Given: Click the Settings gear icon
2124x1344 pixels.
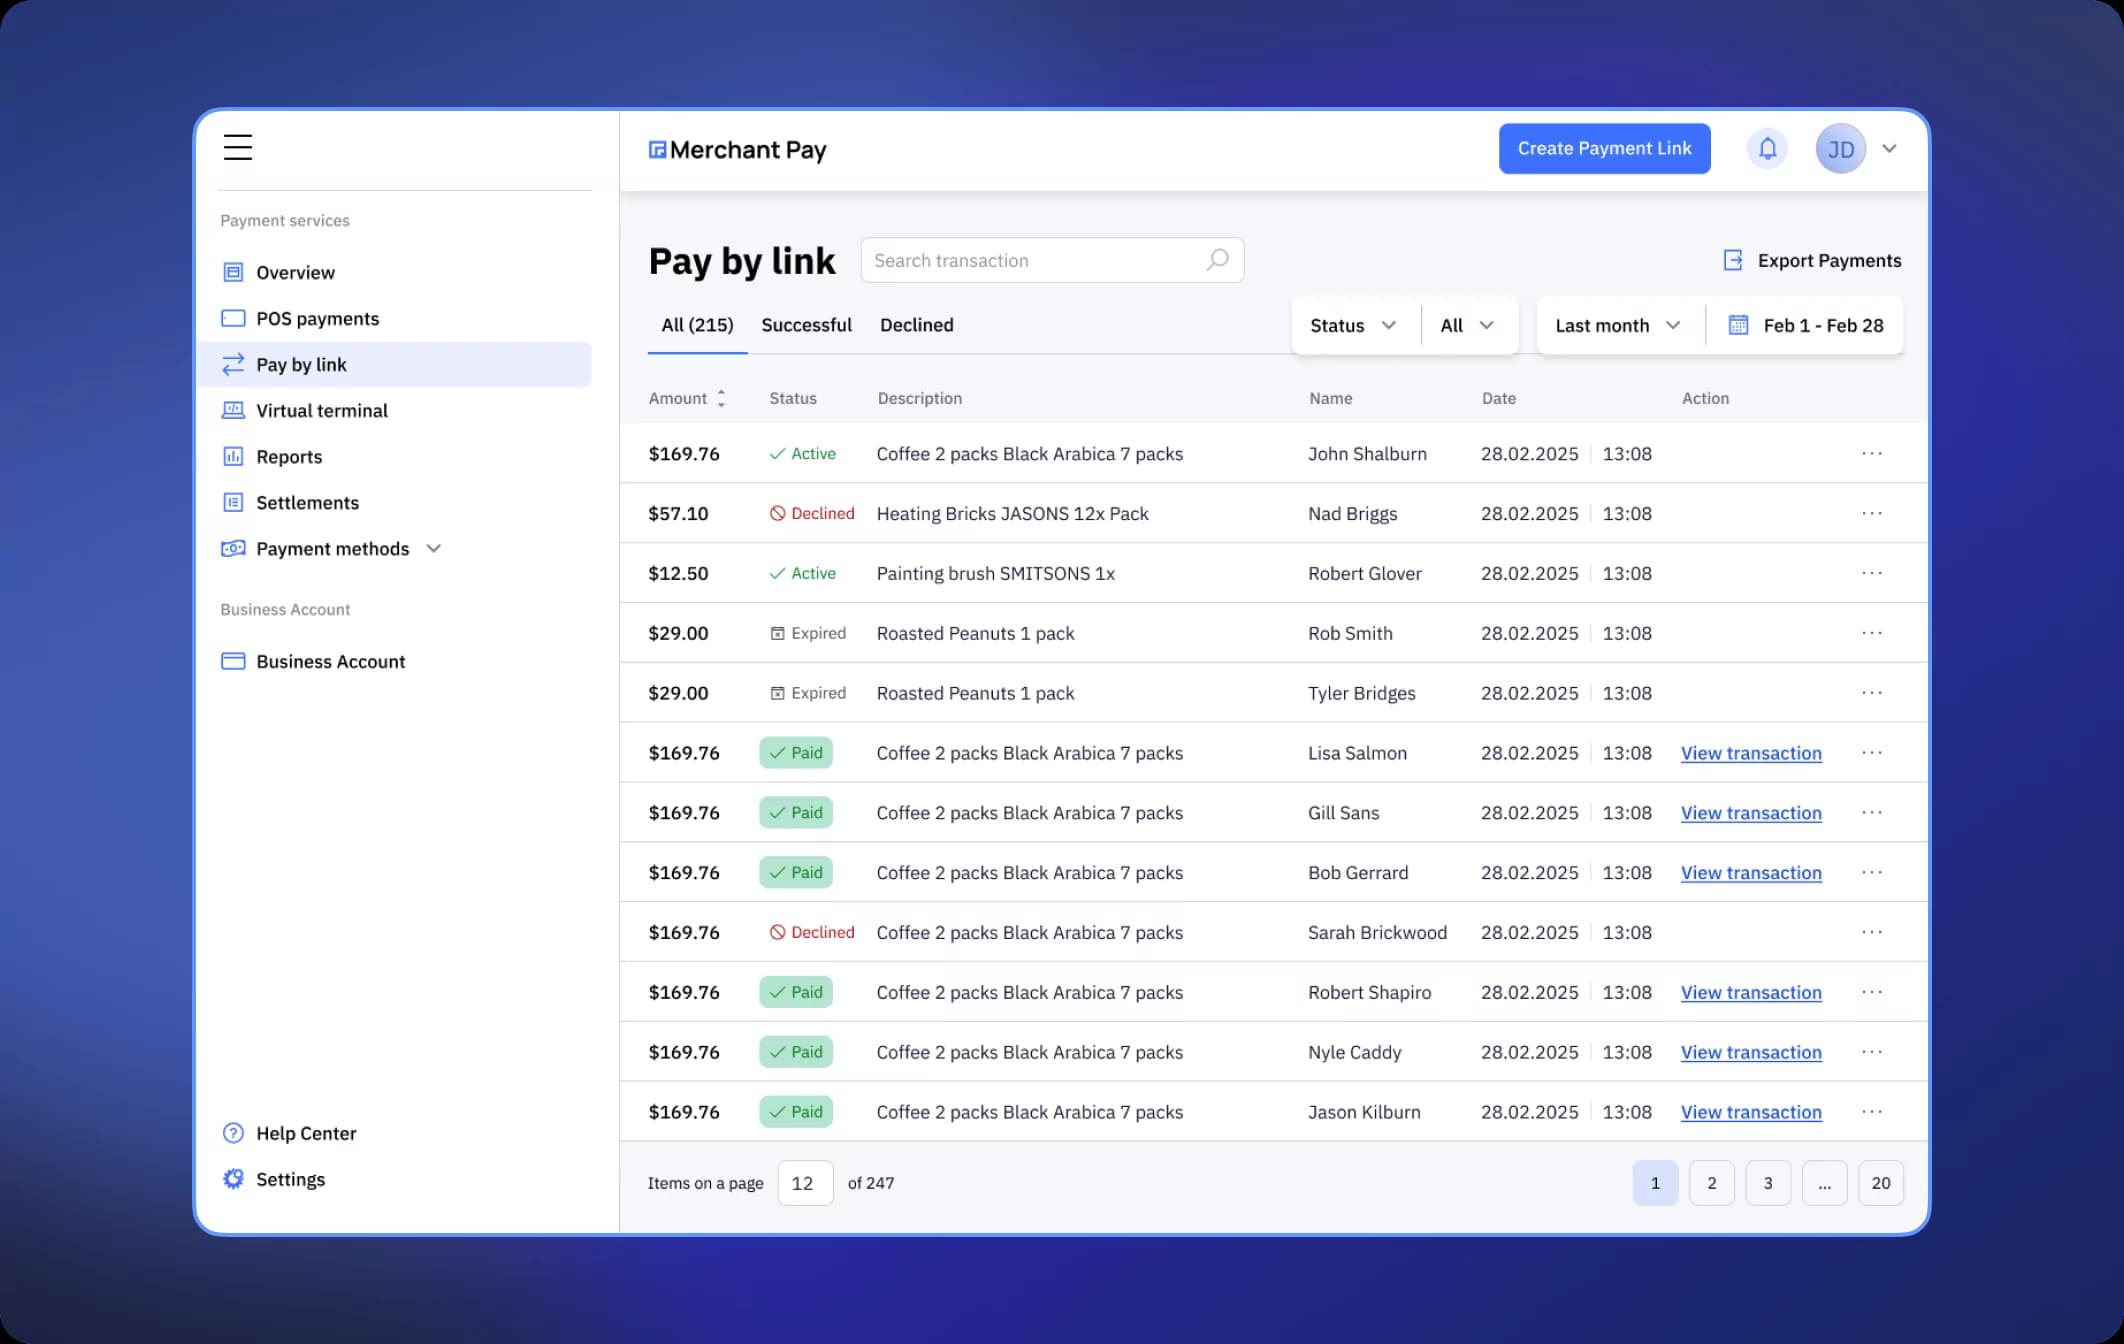Looking at the screenshot, I should coord(233,1179).
